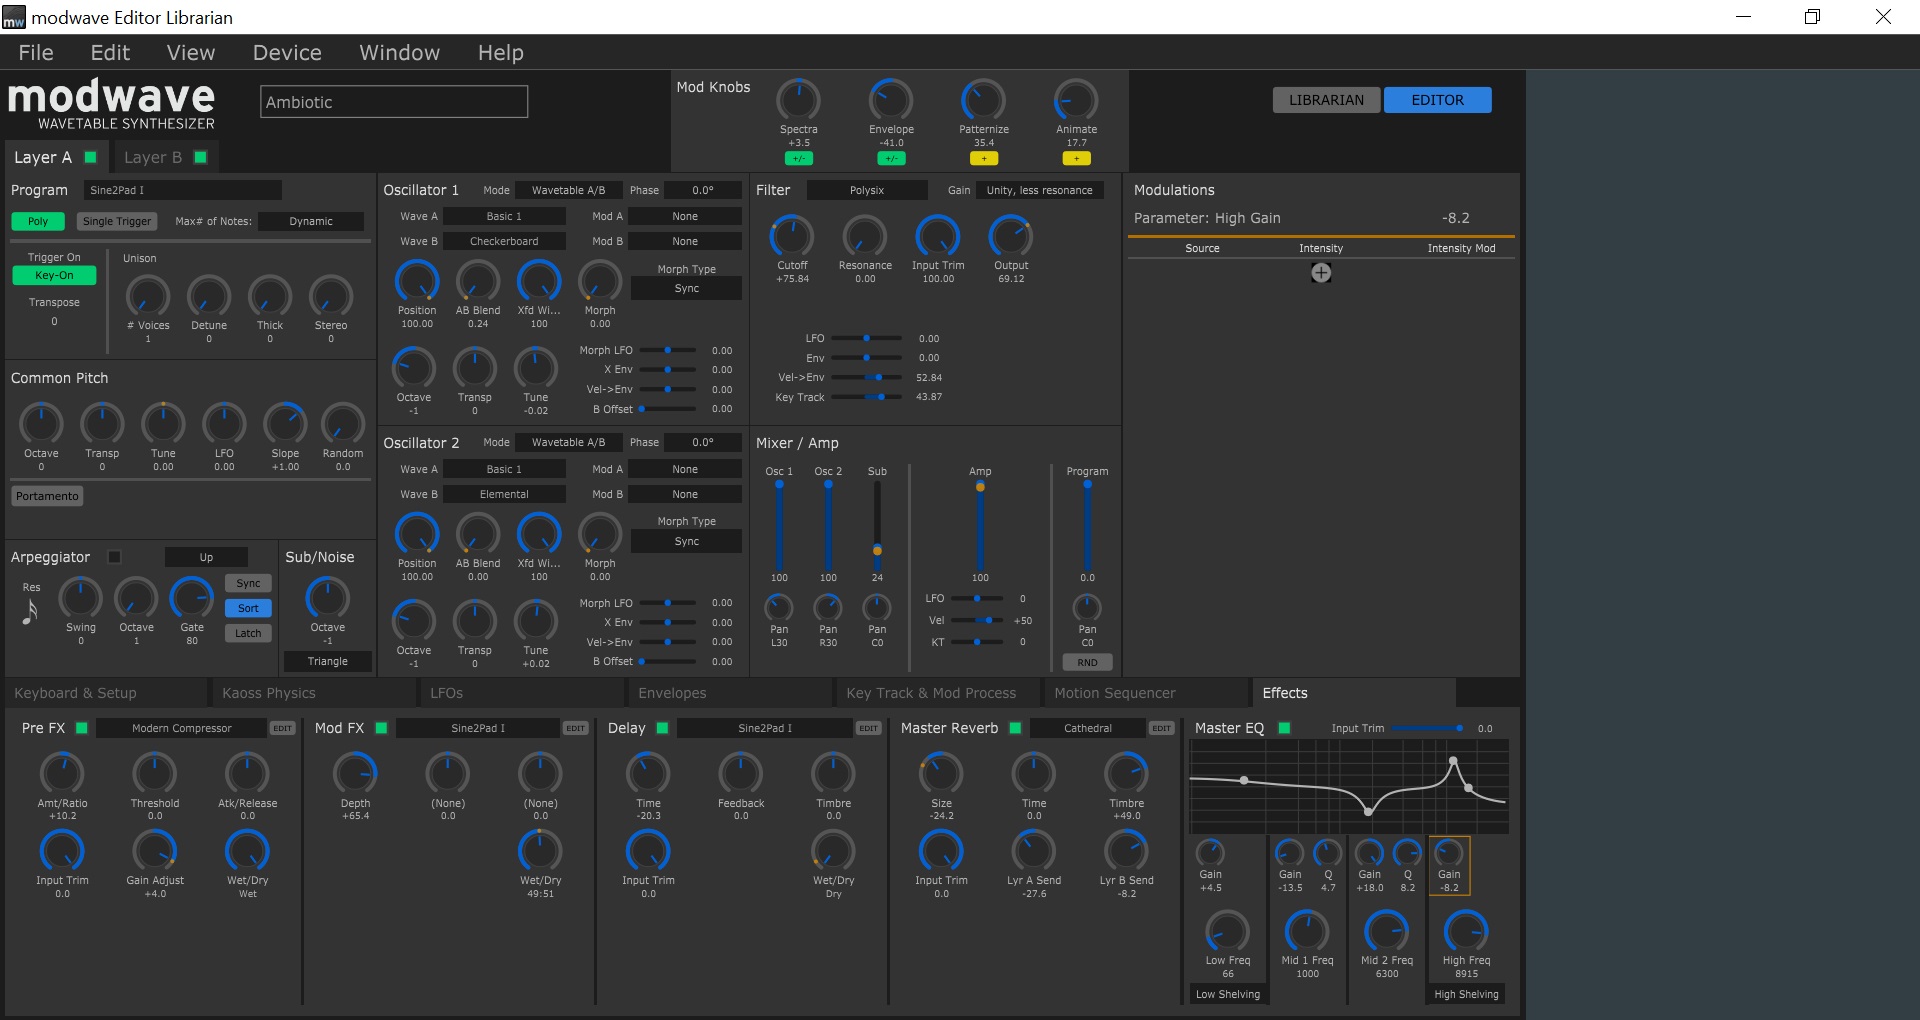The image size is (1920, 1020).
Task: Open the Modern Compressor EDIT panel
Action: point(282,728)
